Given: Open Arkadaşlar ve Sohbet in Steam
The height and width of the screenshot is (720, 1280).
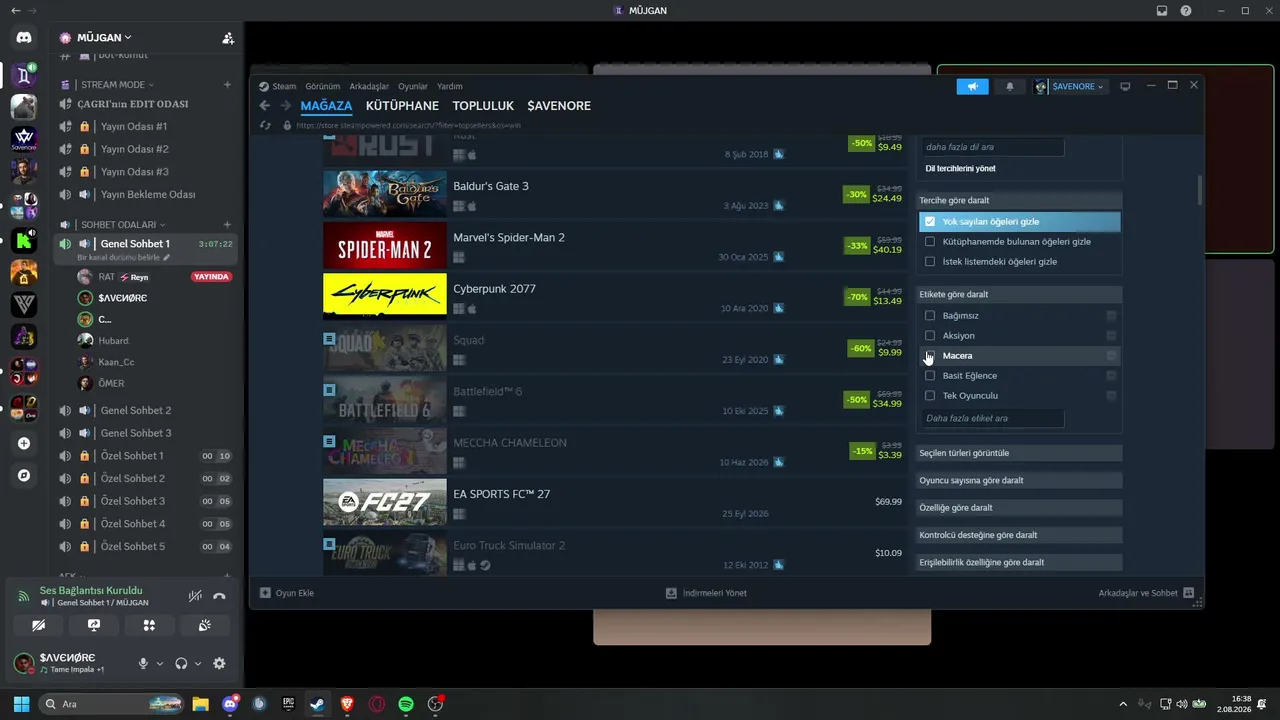Looking at the screenshot, I should pyautogui.click(x=1146, y=593).
